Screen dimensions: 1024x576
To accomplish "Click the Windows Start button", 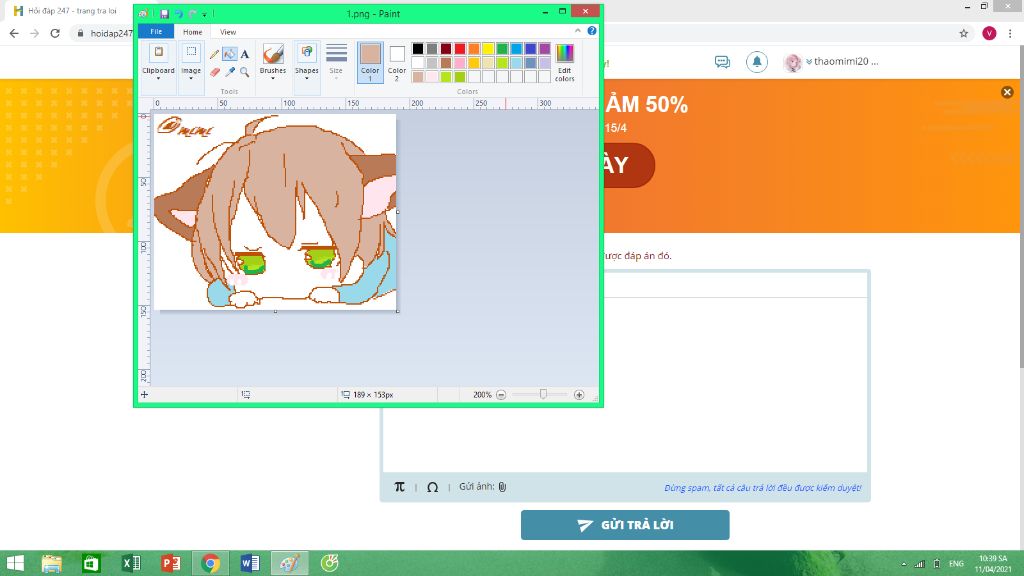I will pyautogui.click(x=14, y=563).
